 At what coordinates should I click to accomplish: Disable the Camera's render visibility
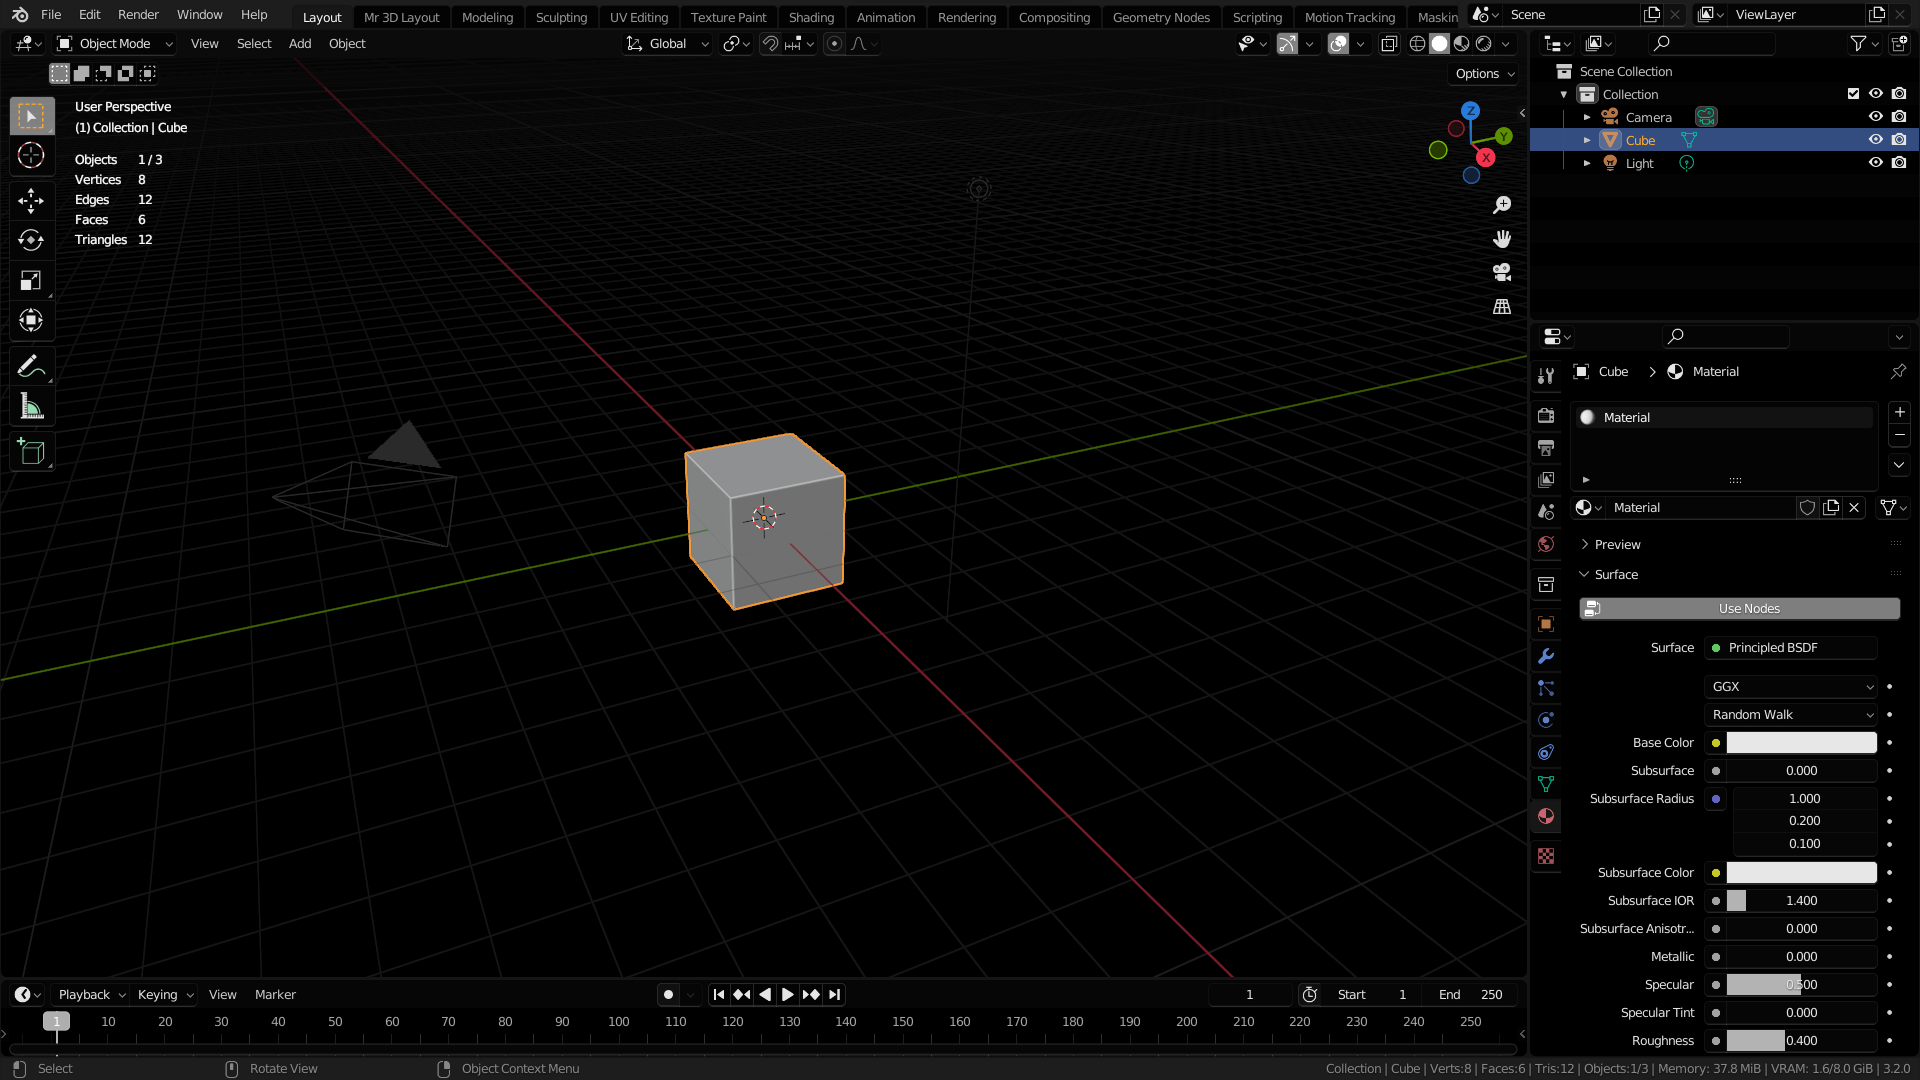point(1900,116)
